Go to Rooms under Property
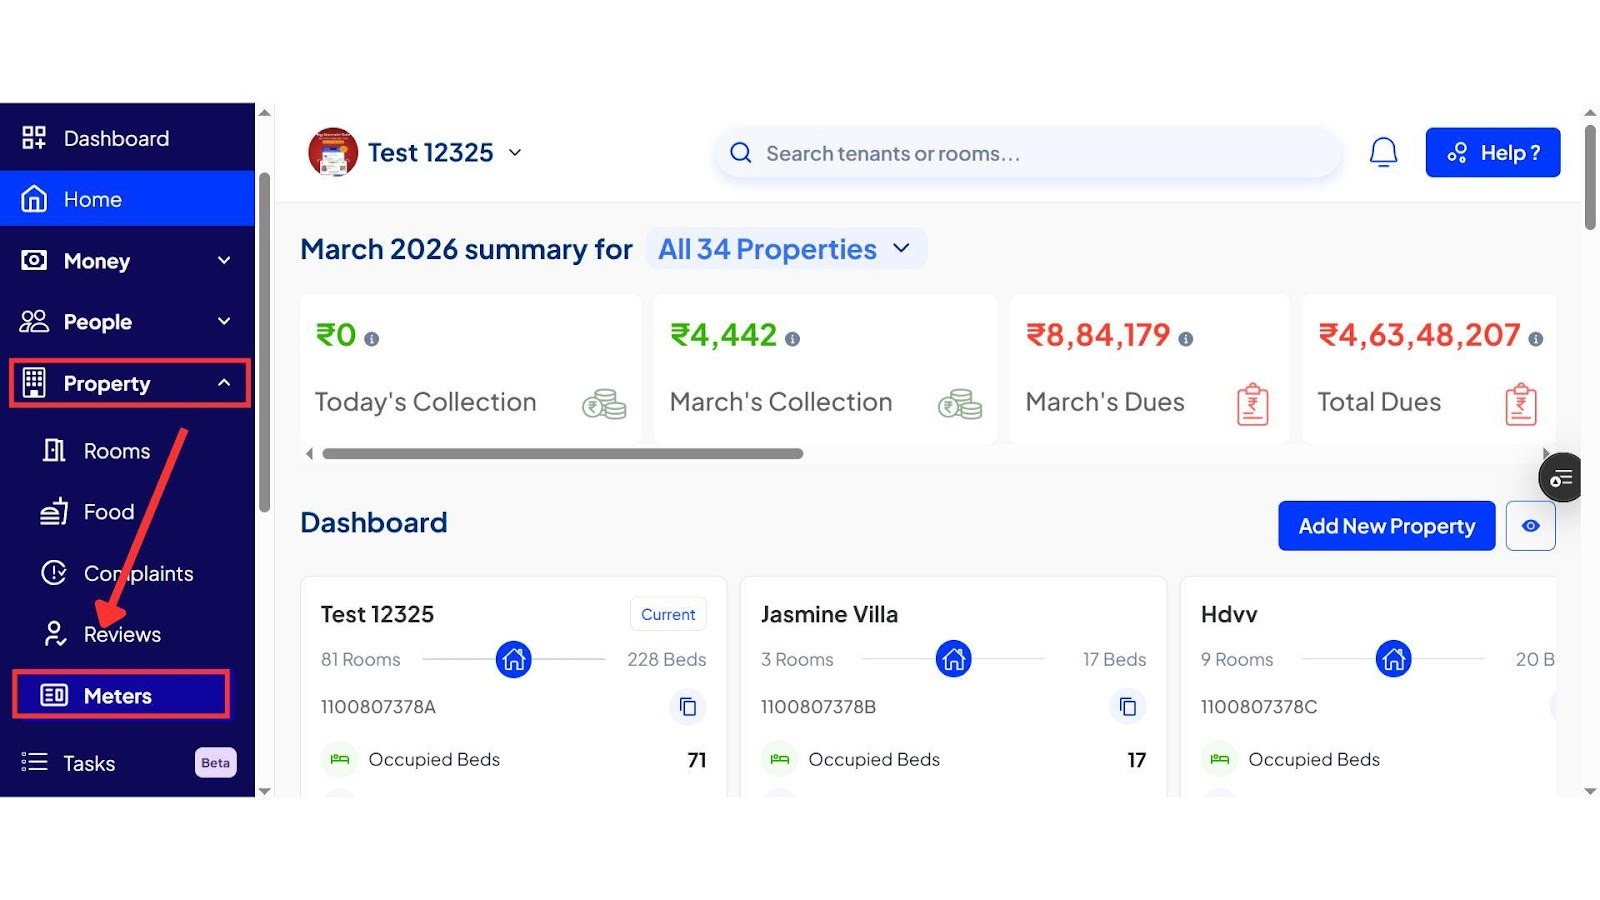Image resolution: width=1600 pixels, height=900 pixels. click(x=116, y=451)
